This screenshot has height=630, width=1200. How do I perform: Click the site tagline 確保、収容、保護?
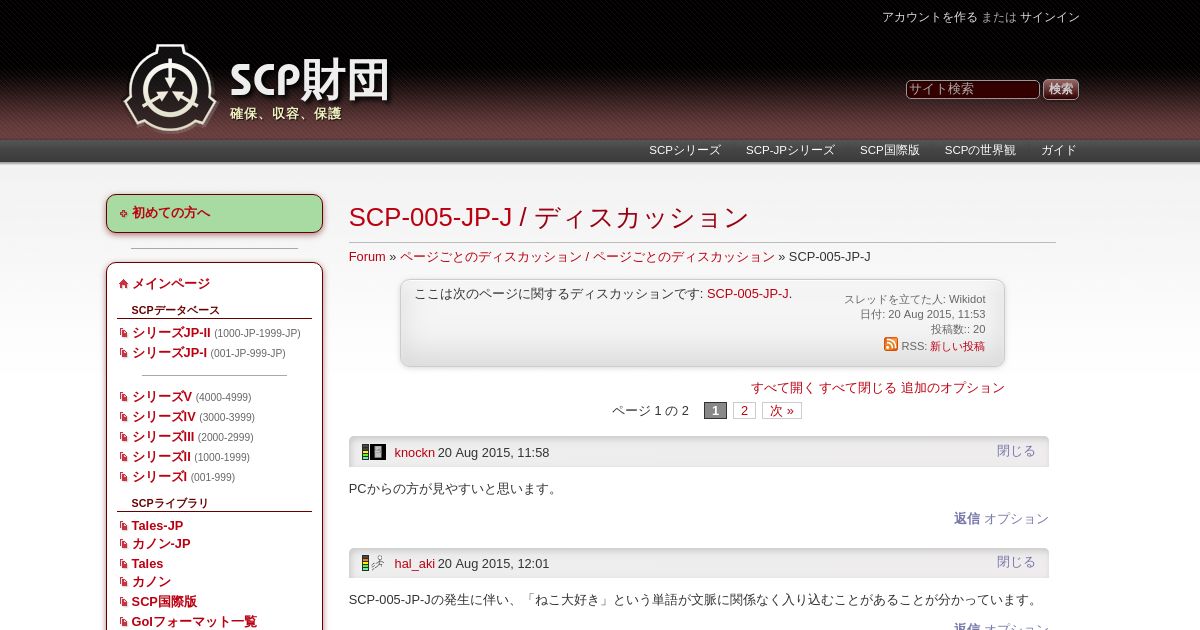coord(286,114)
